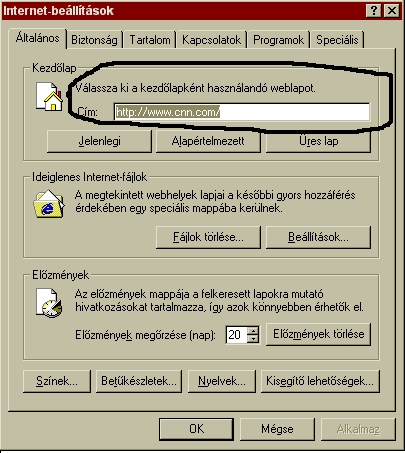
Task: Go to the Programok tab
Action: pos(278,40)
